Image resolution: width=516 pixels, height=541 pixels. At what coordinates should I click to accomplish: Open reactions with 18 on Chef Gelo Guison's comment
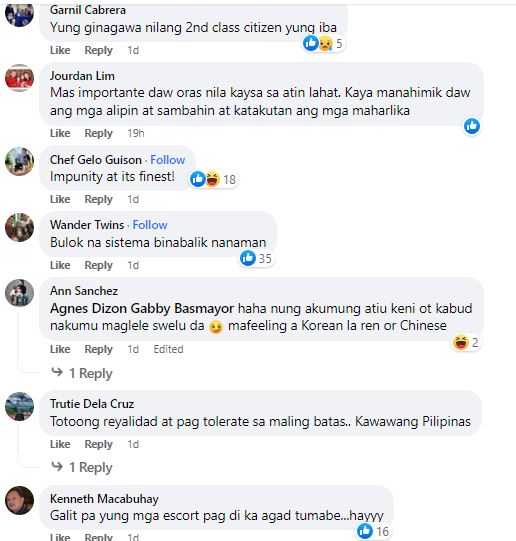point(213,179)
